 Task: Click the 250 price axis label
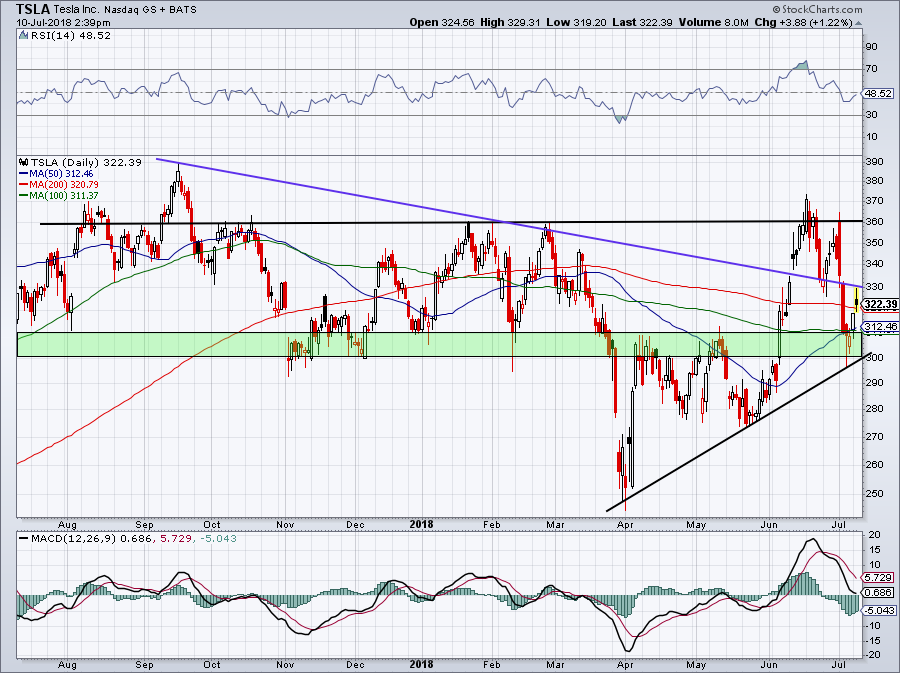pyautogui.click(x=874, y=493)
